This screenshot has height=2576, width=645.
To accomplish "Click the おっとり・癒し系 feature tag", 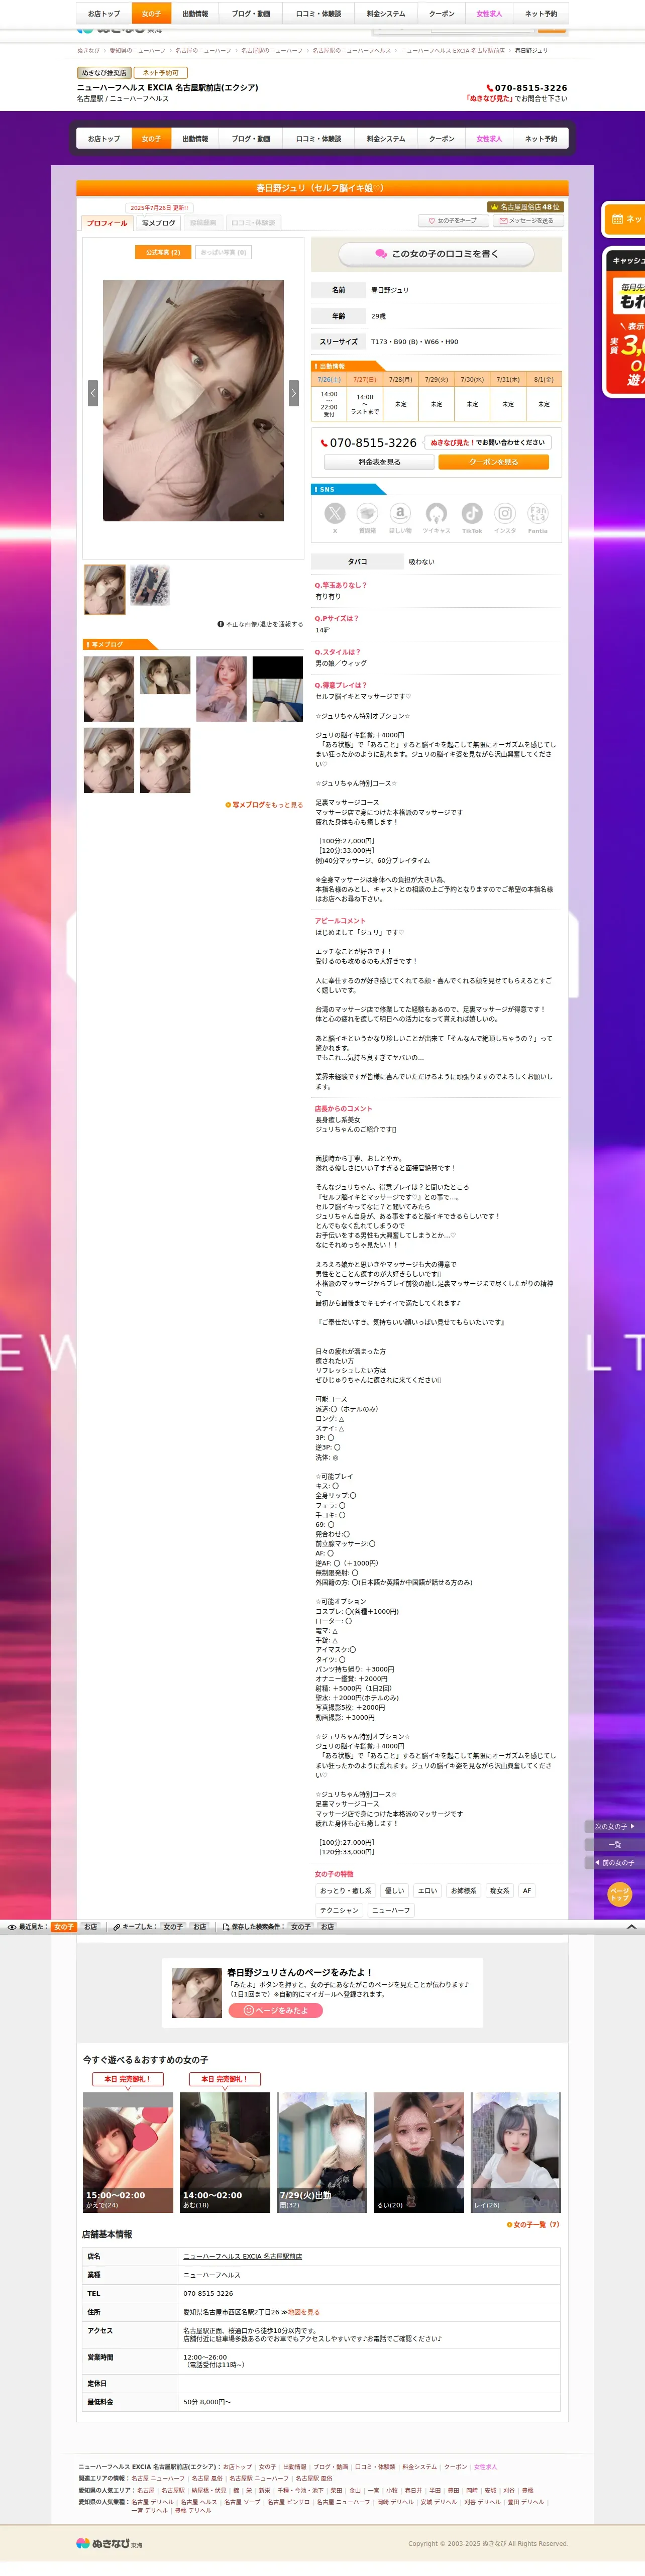I will point(345,1890).
